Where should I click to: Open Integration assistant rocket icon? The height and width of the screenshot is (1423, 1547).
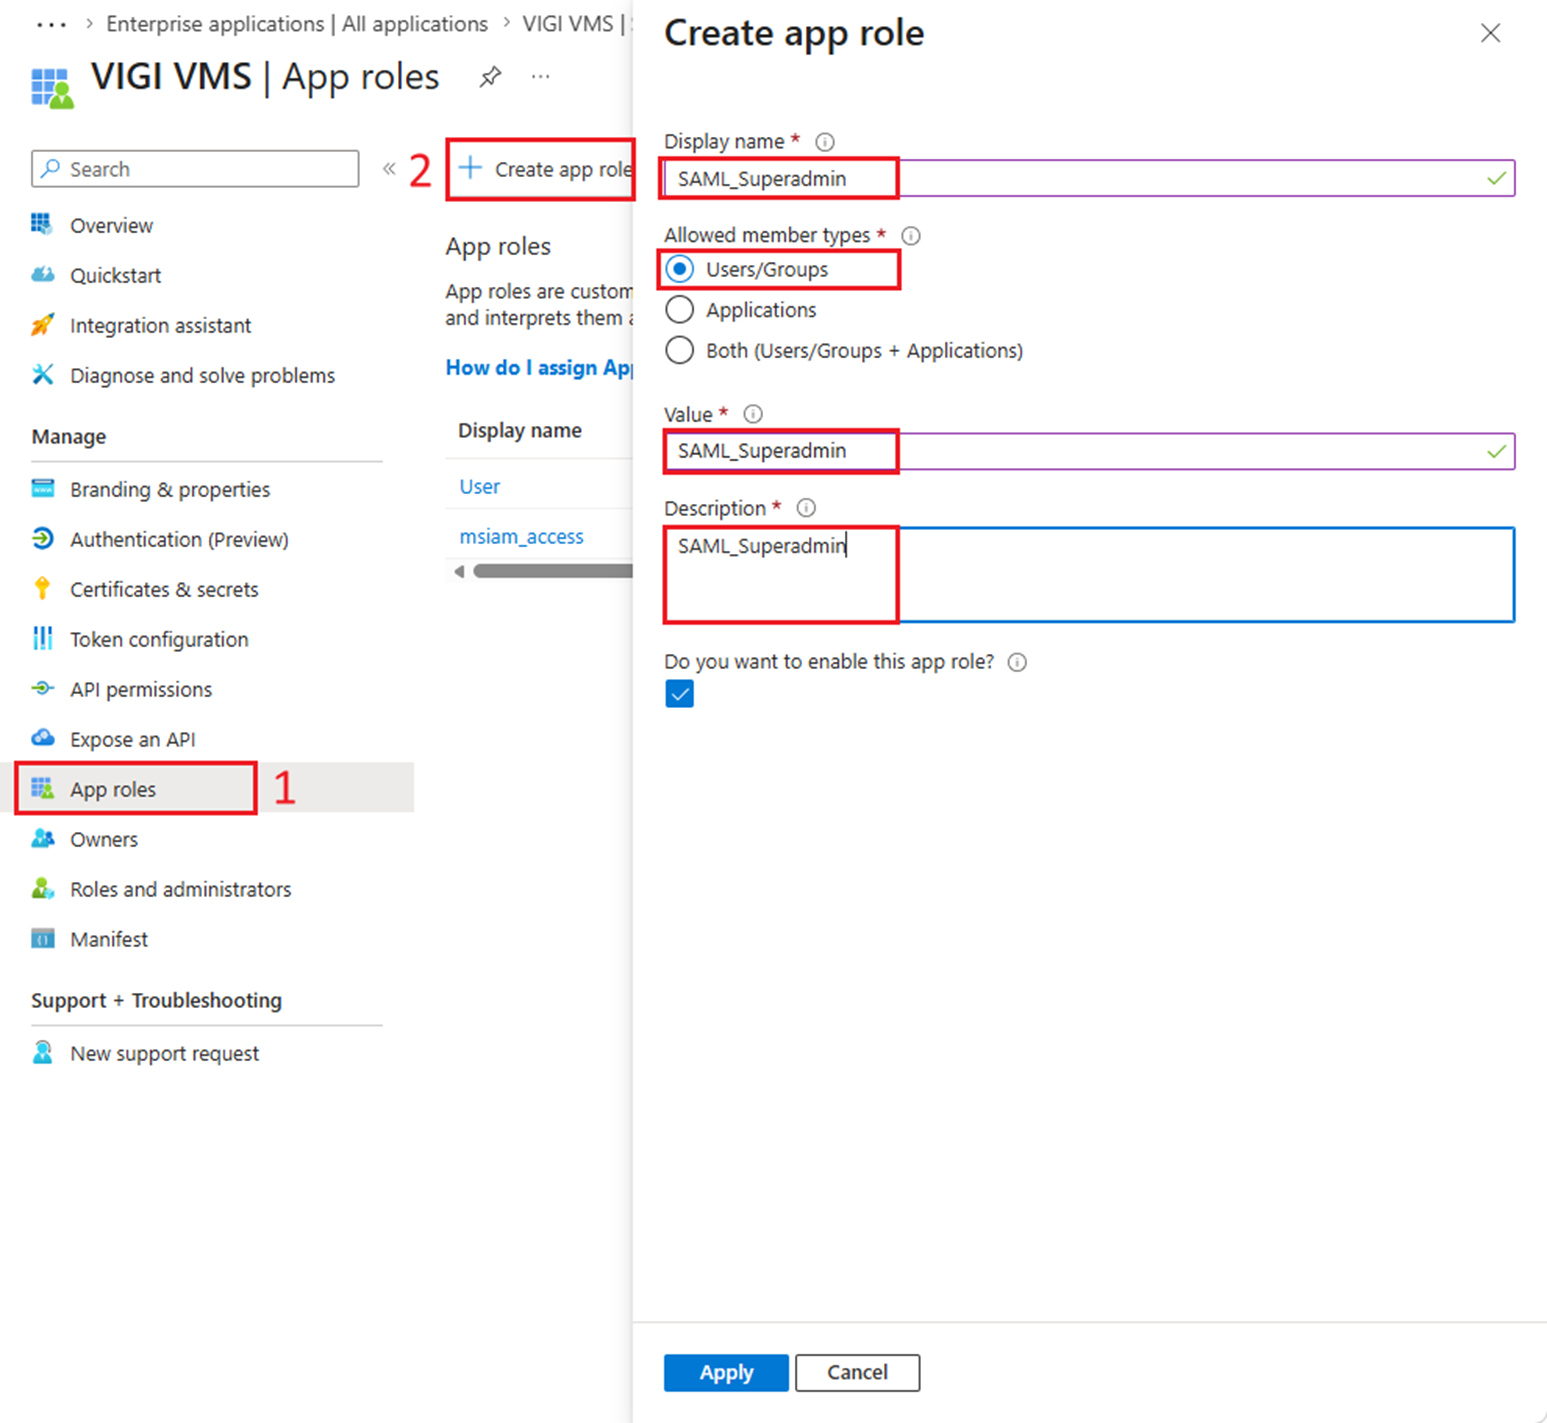click(42, 324)
